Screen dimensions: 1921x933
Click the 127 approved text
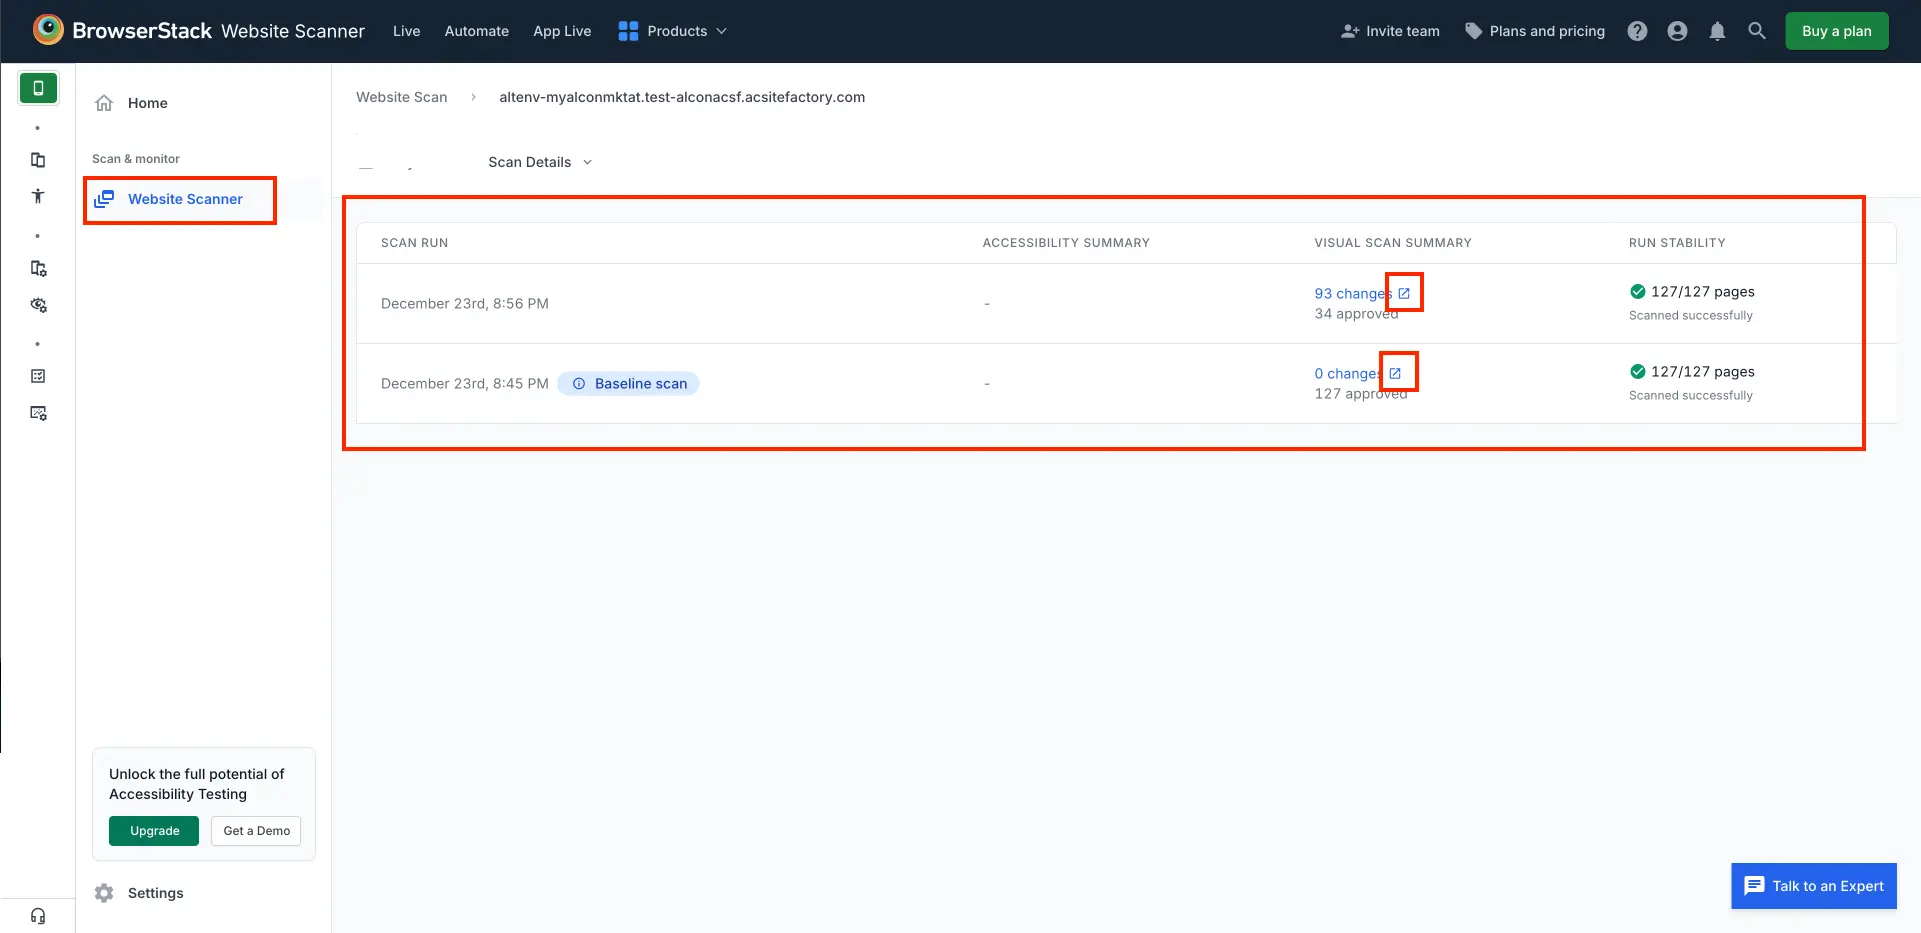[x=1361, y=394]
